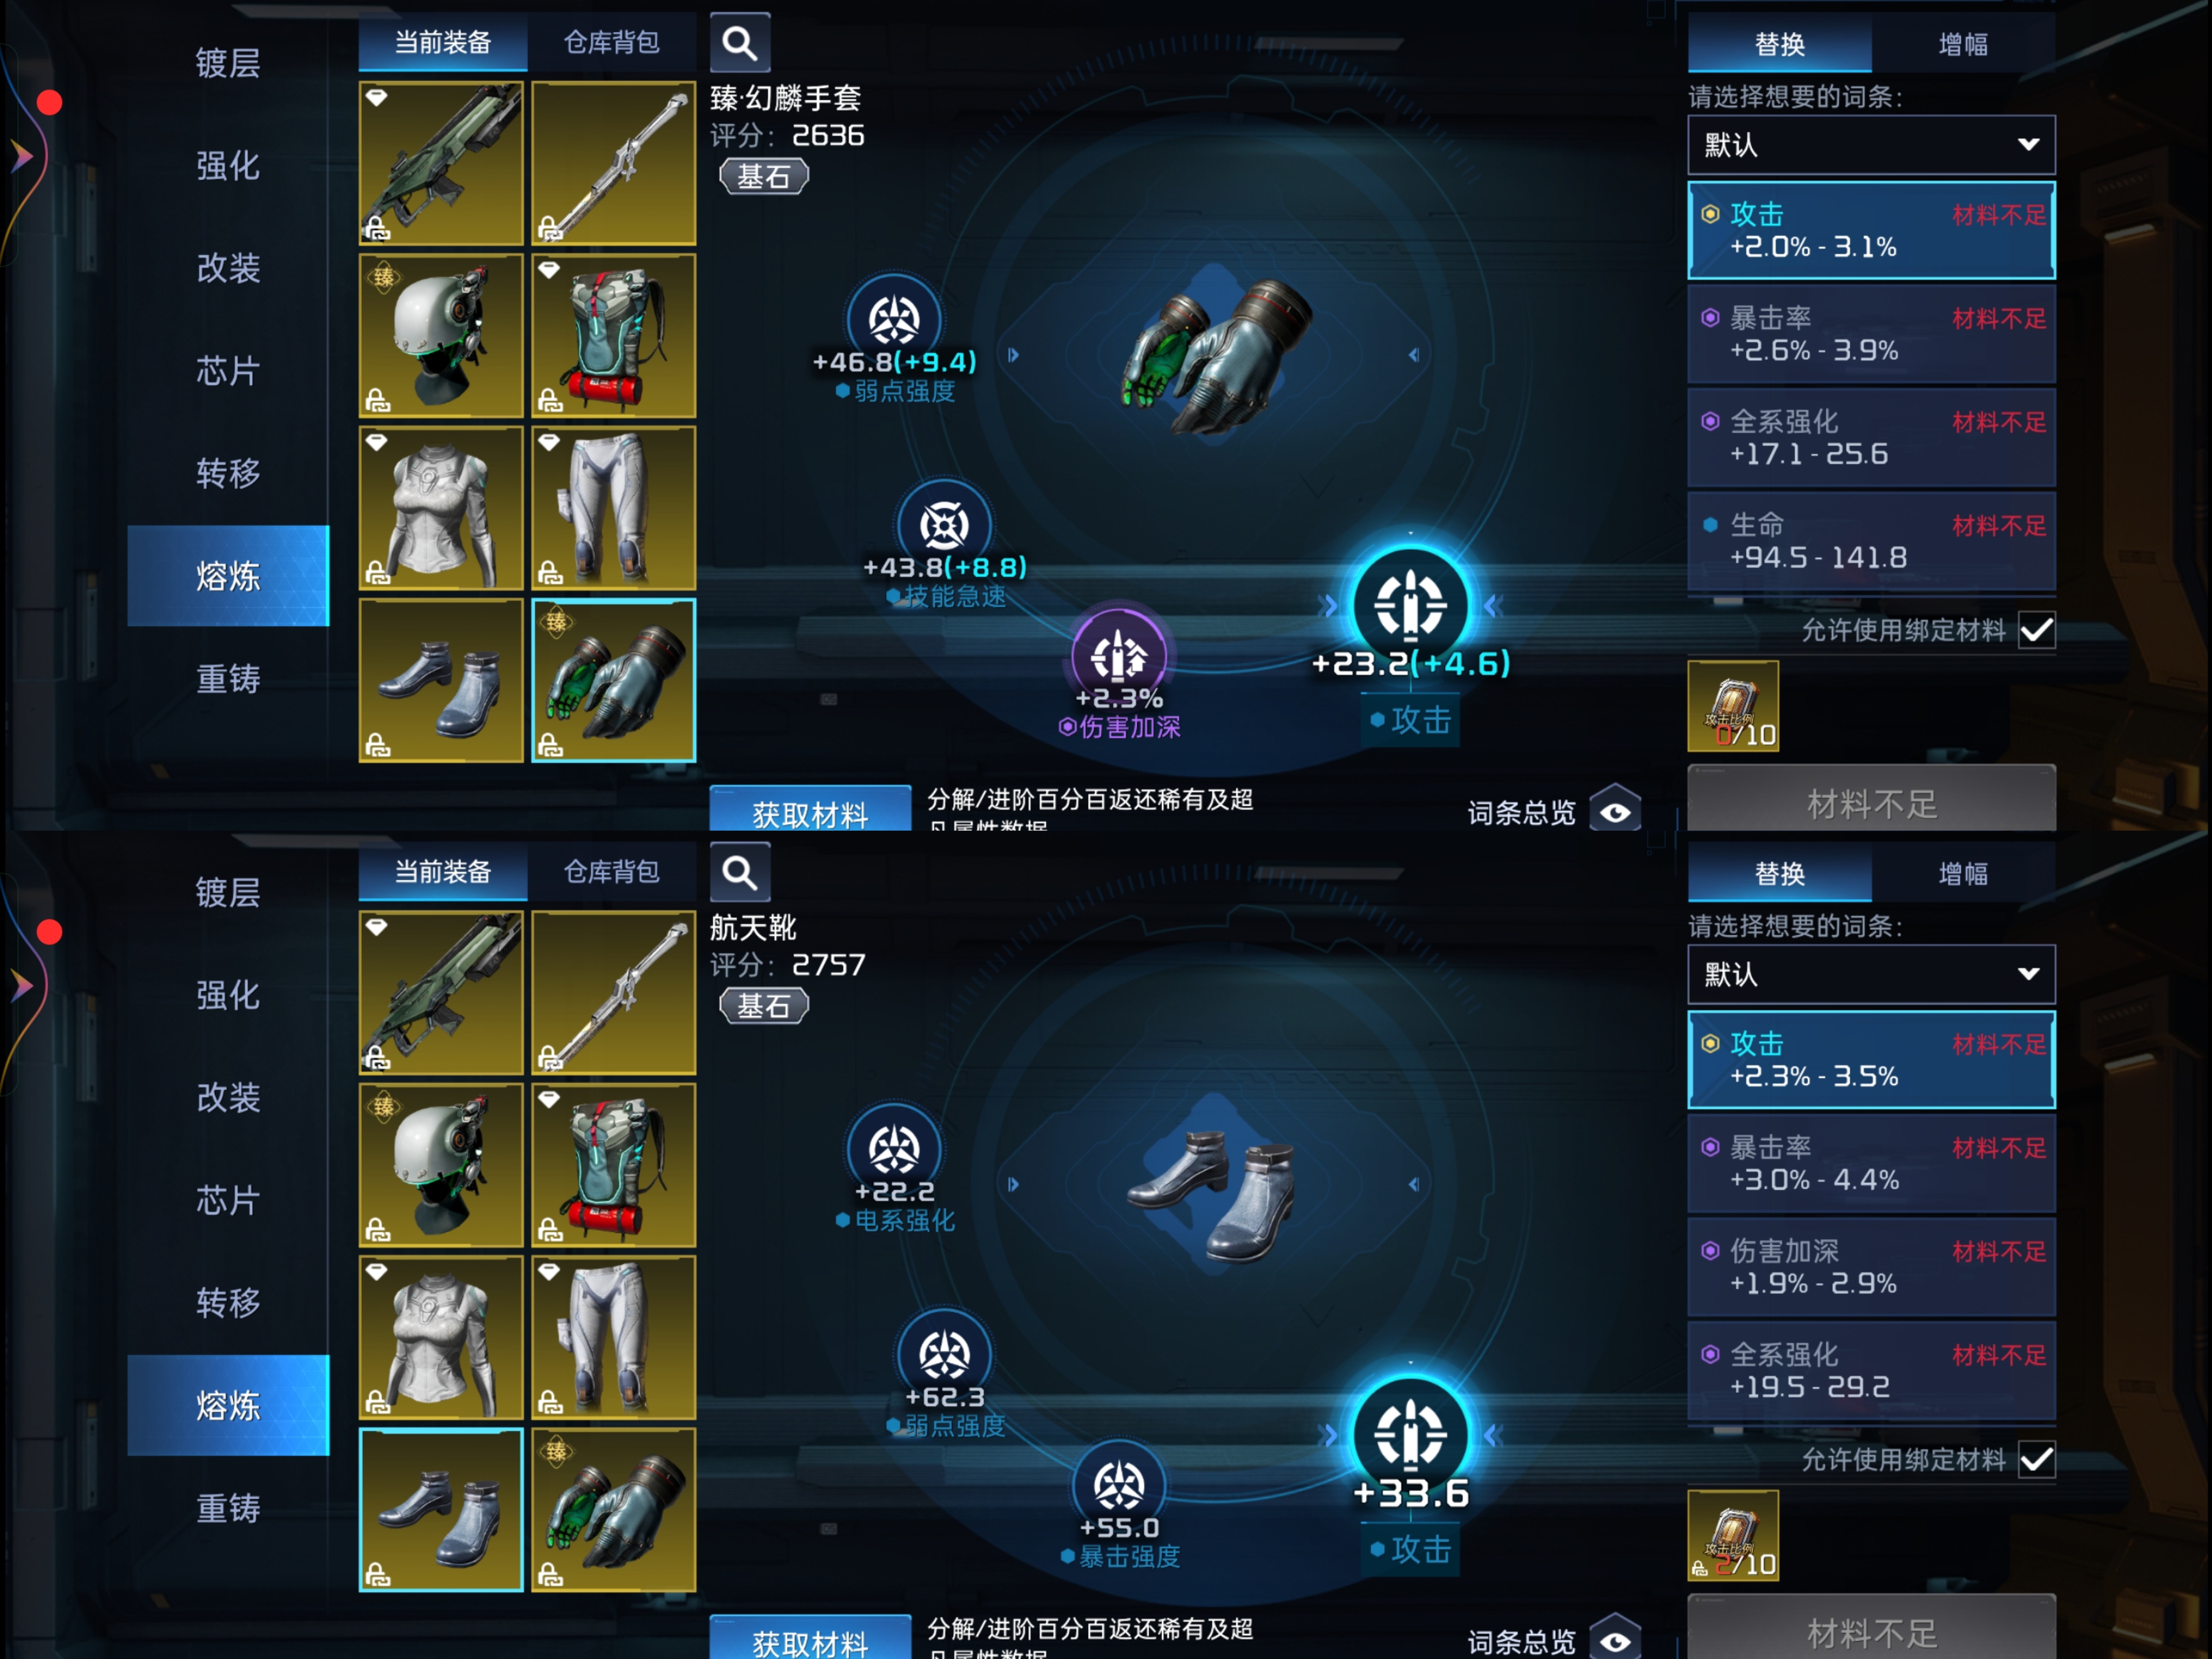The image size is (2212, 1659).
Task: Select the 弱点强度 +46.8 stat node icon
Action: 893,320
